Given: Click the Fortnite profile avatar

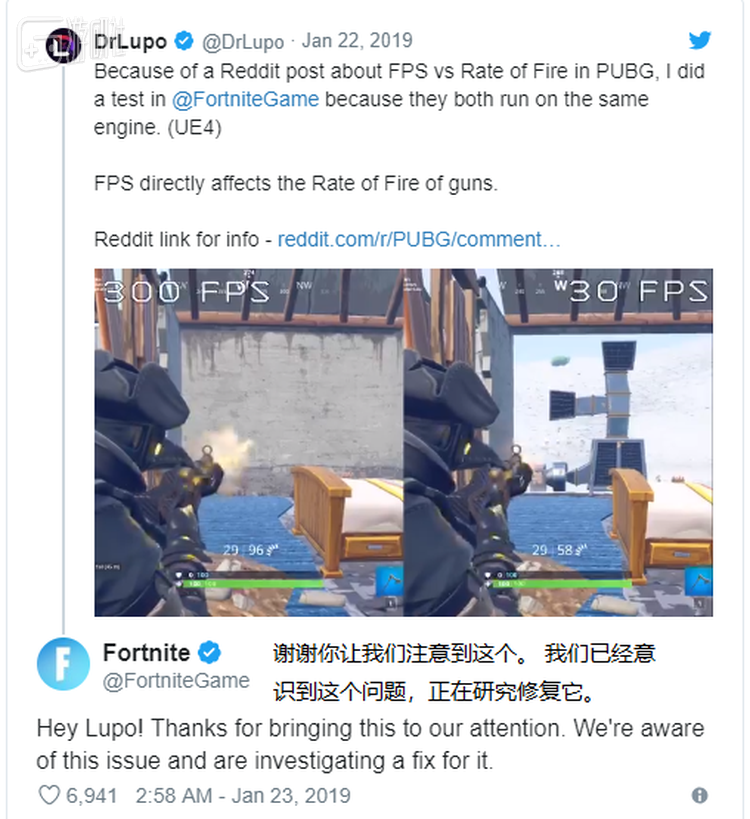Looking at the screenshot, I should (x=63, y=663).
